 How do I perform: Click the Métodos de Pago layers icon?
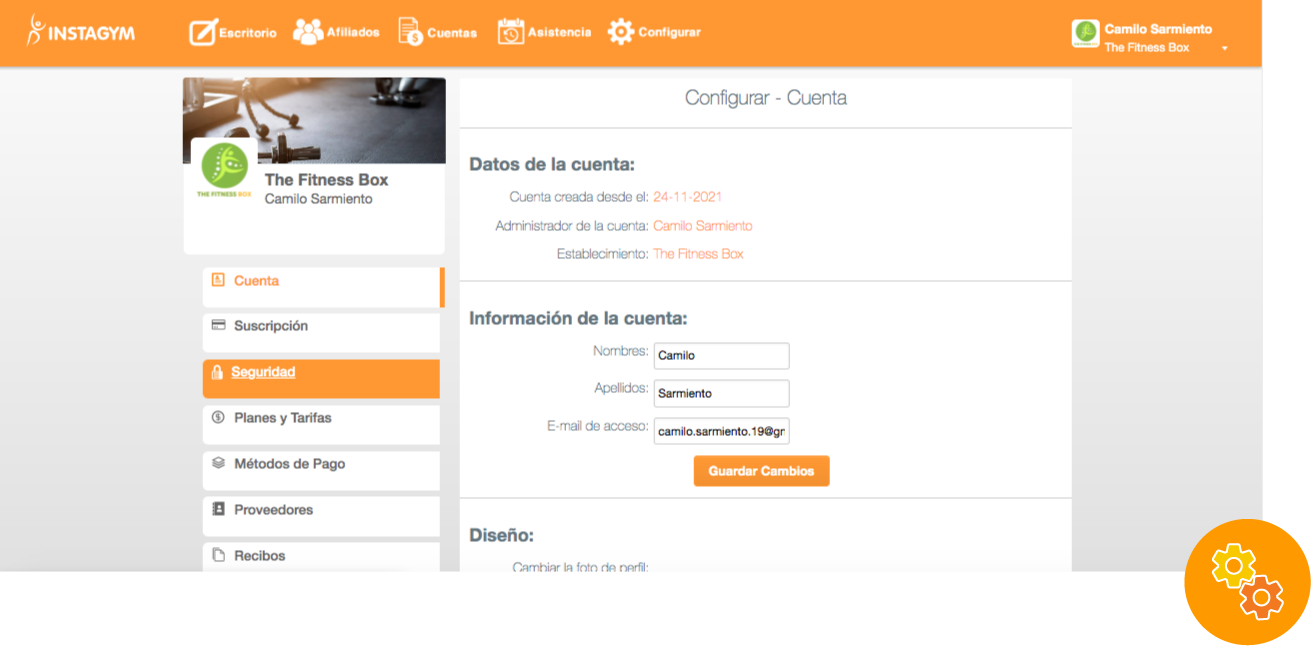click(x=218, y=464)
